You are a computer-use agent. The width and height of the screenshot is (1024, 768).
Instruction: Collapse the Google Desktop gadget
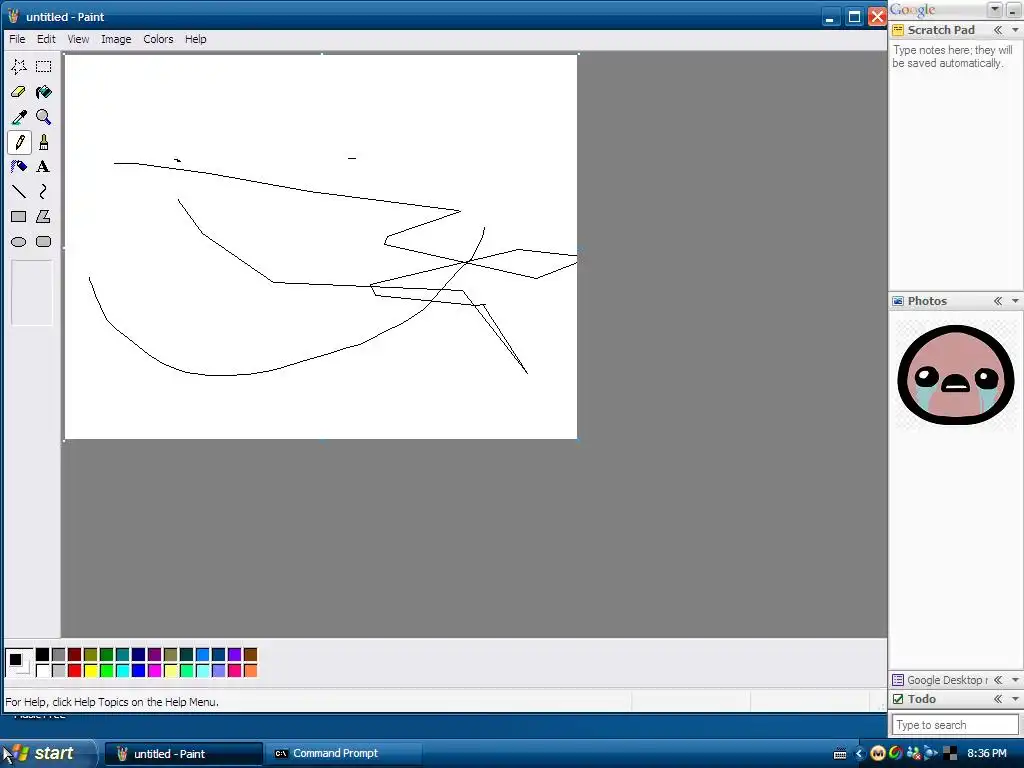click(x=998, y=680)
